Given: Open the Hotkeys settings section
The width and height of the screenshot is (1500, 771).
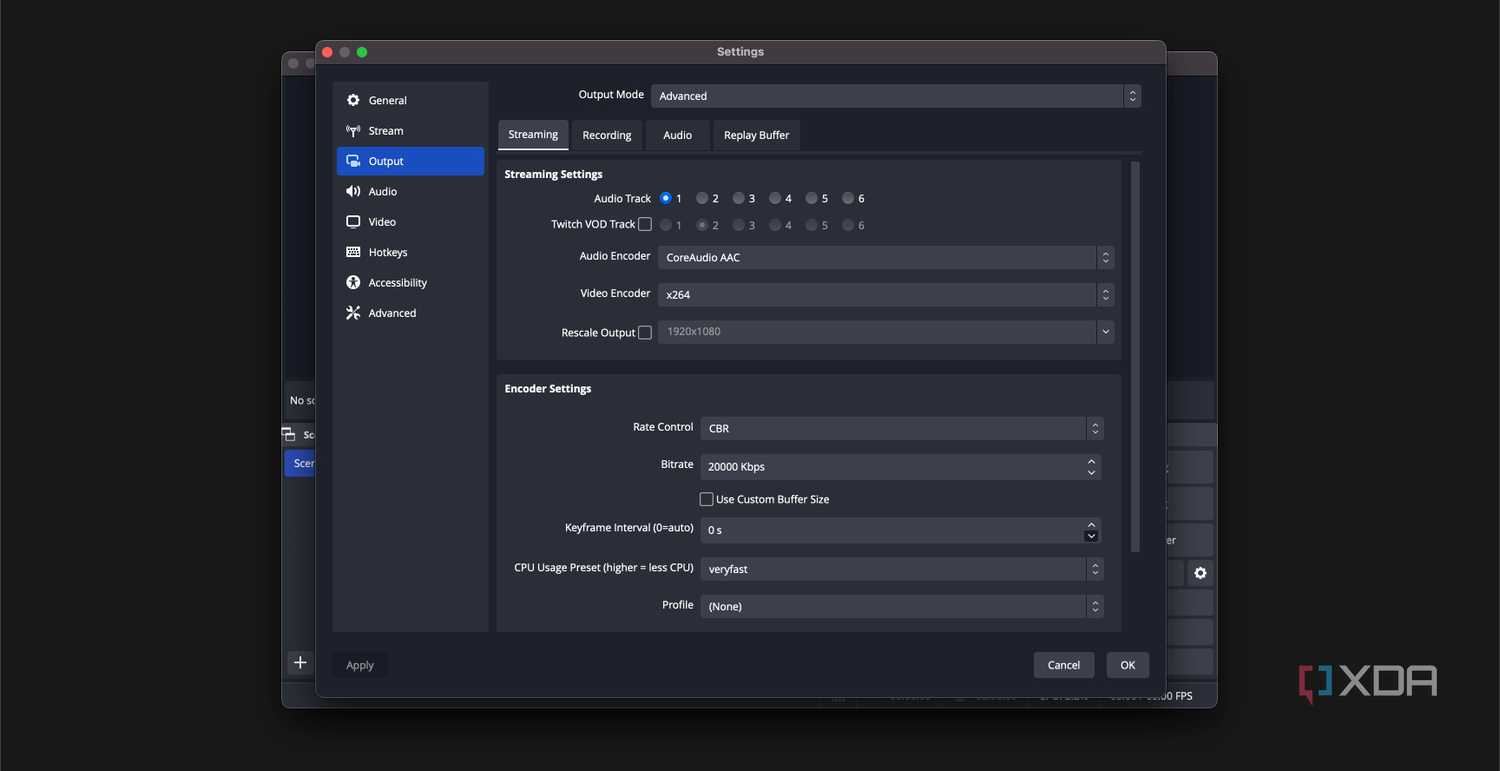Looking at the screenshot, I should click(x=410, y=252).
